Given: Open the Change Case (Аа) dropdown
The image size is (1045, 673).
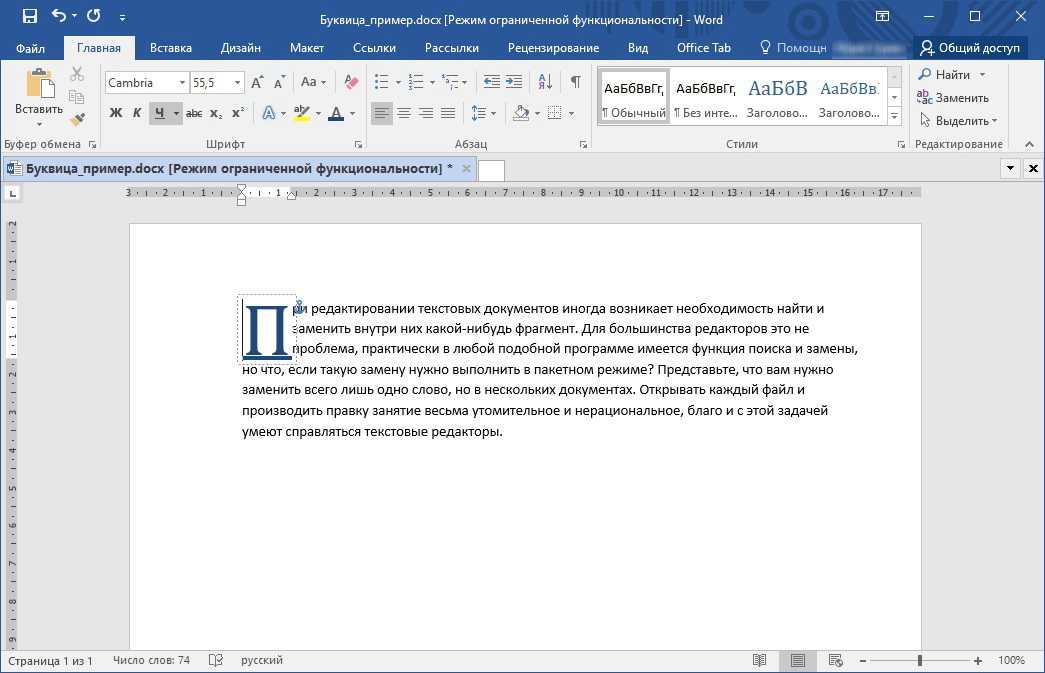Looking at the screenshot, I should (313, 83).
